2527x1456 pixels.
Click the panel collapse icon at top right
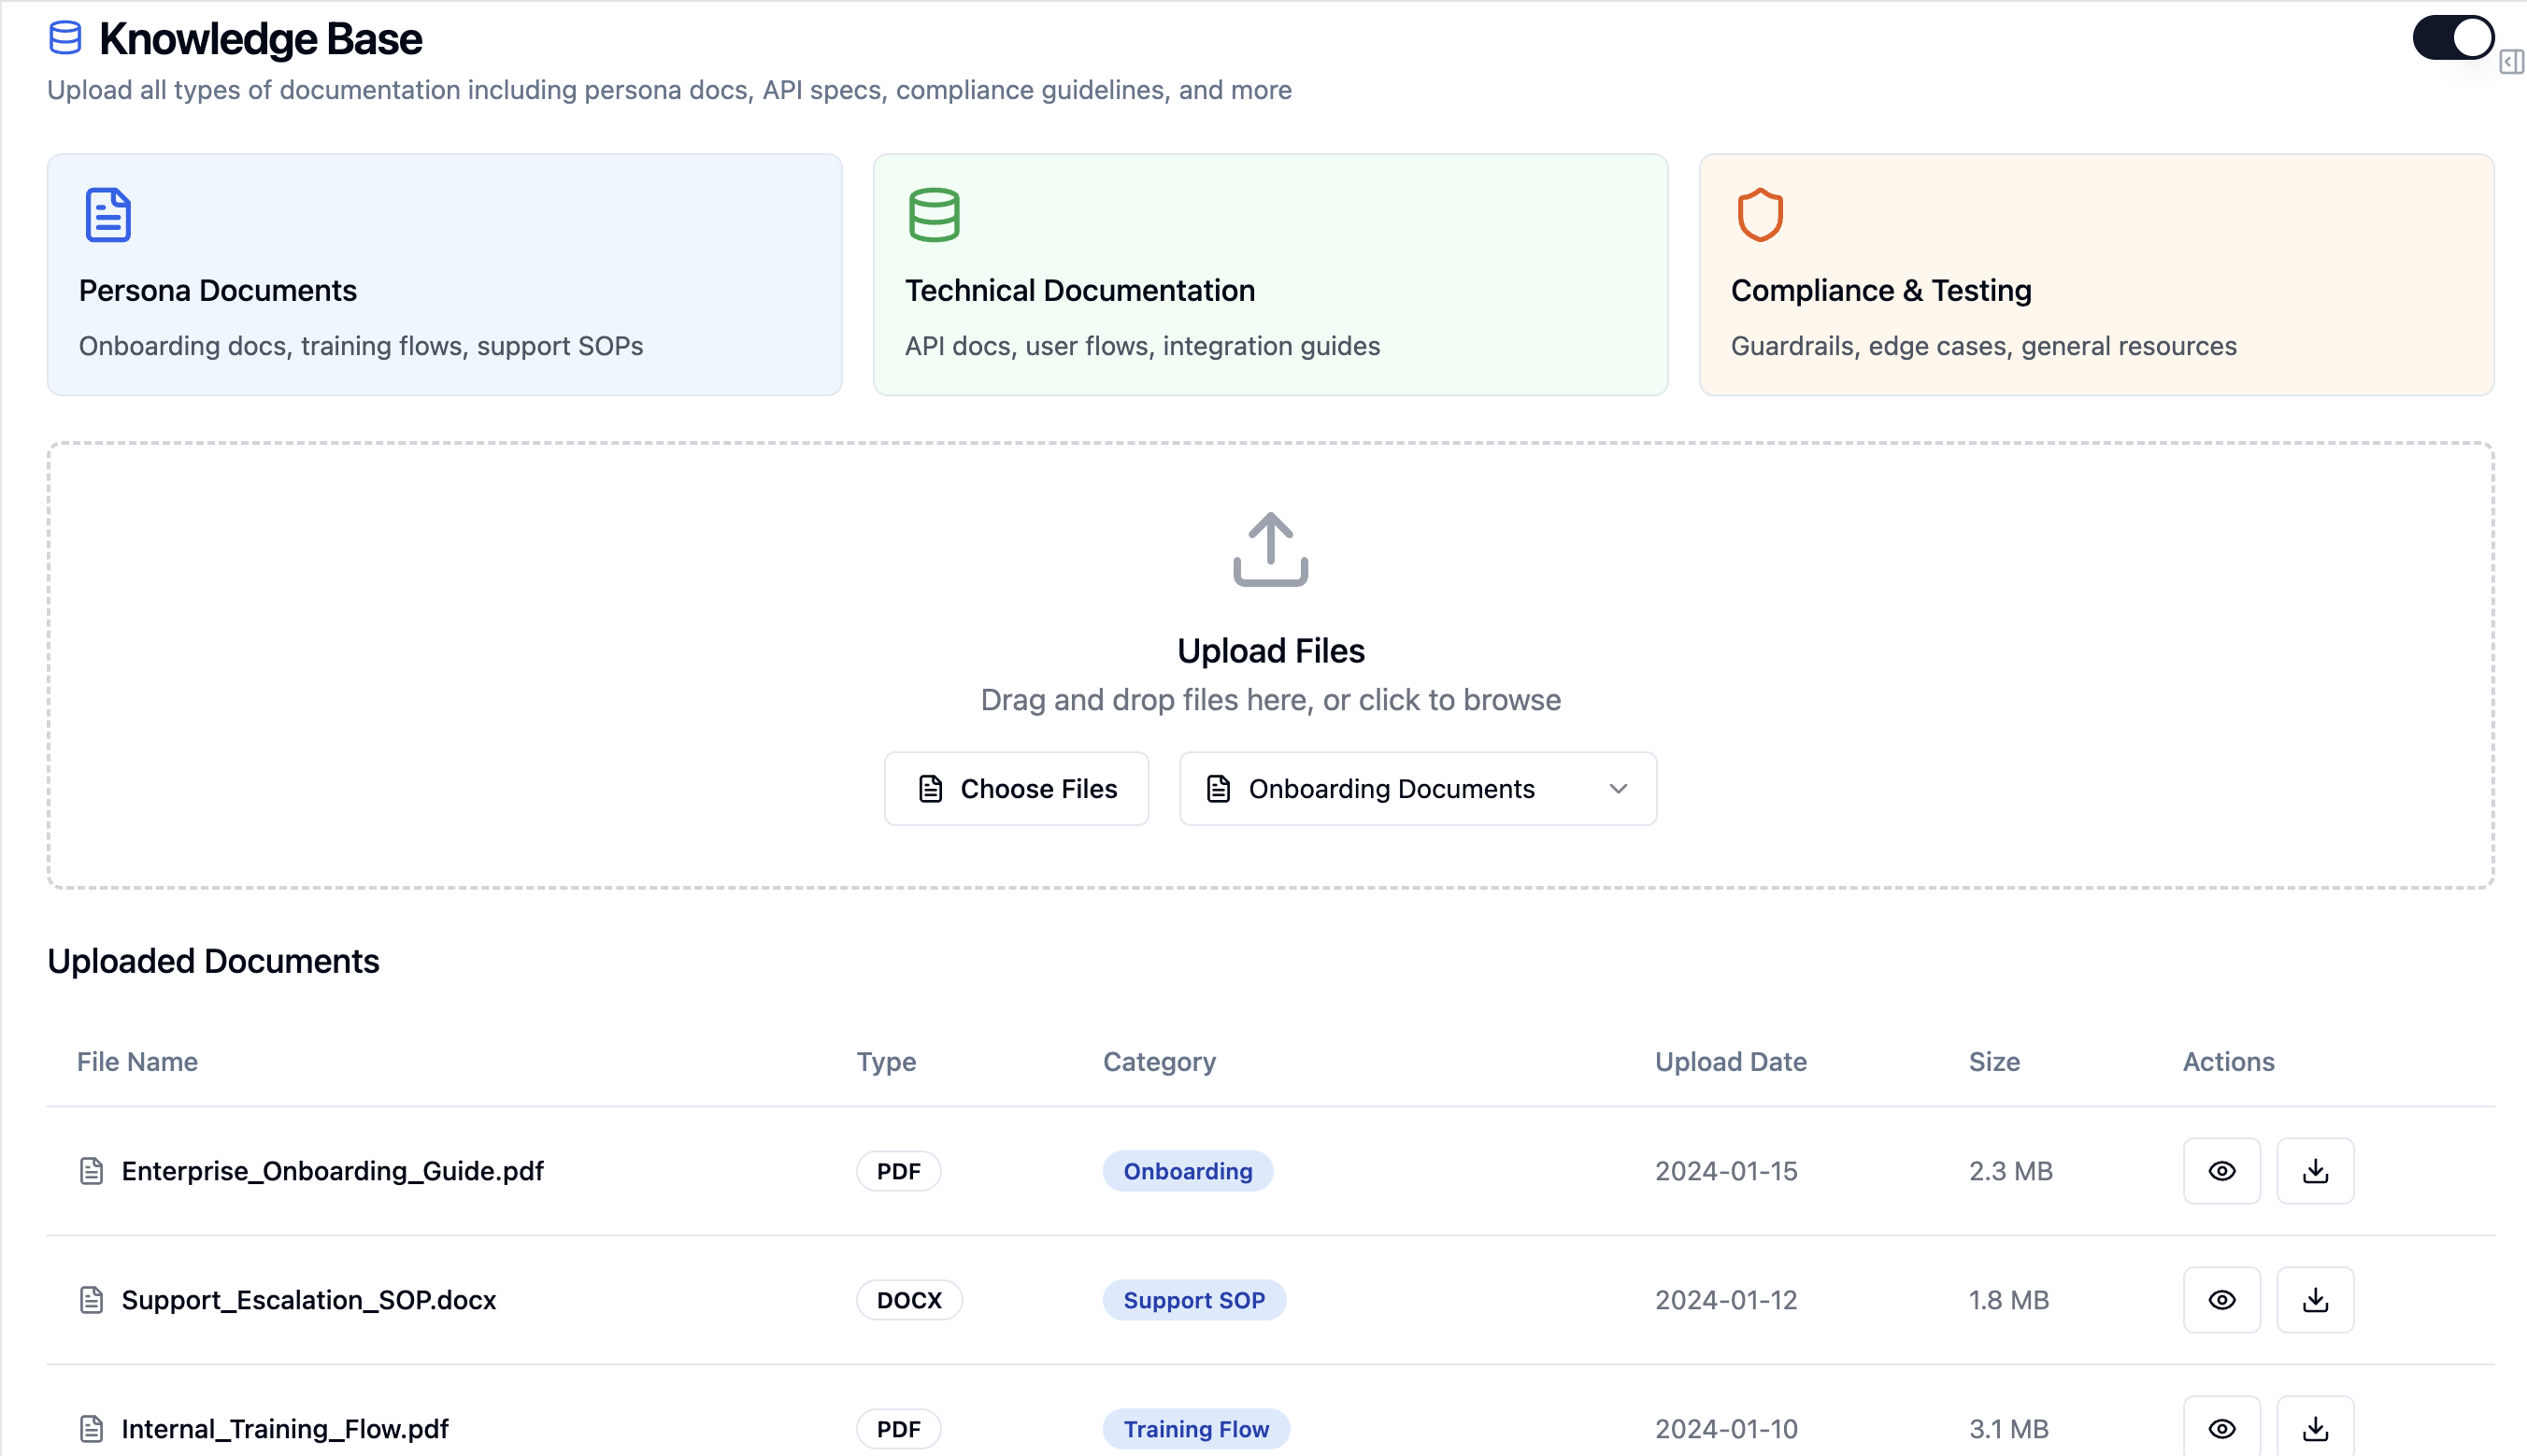coord(2511,63)
